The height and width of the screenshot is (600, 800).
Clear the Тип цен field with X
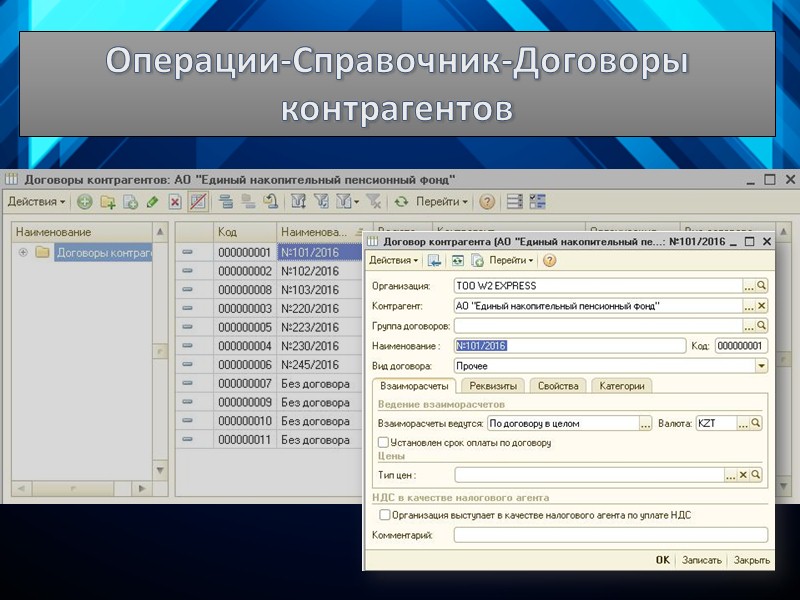coord(743,476)
